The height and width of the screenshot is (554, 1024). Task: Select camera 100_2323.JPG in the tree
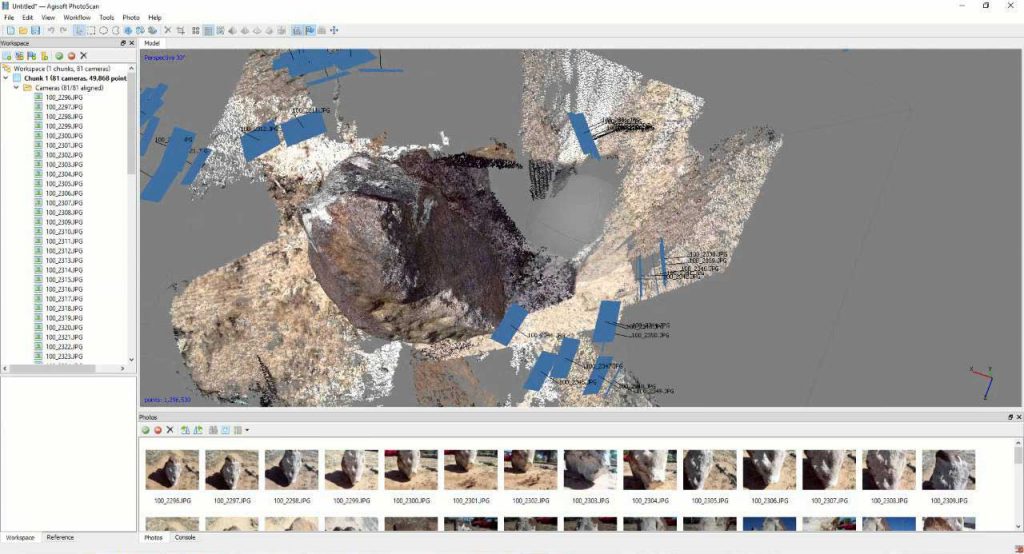pos(64,357)
